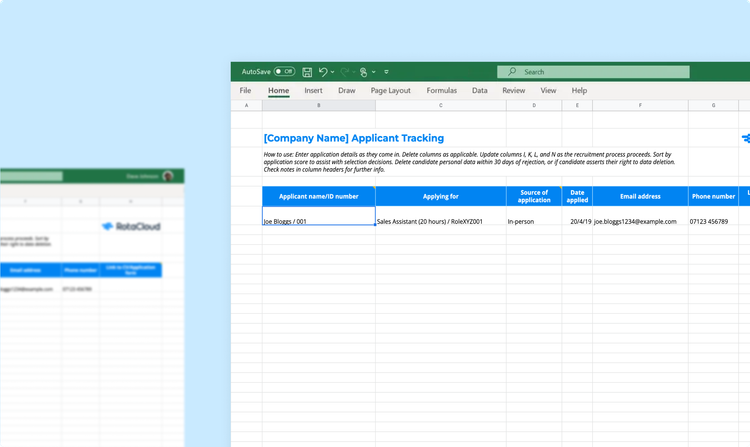Open the Review tab

pyautogui.click(x=513, y=90)
